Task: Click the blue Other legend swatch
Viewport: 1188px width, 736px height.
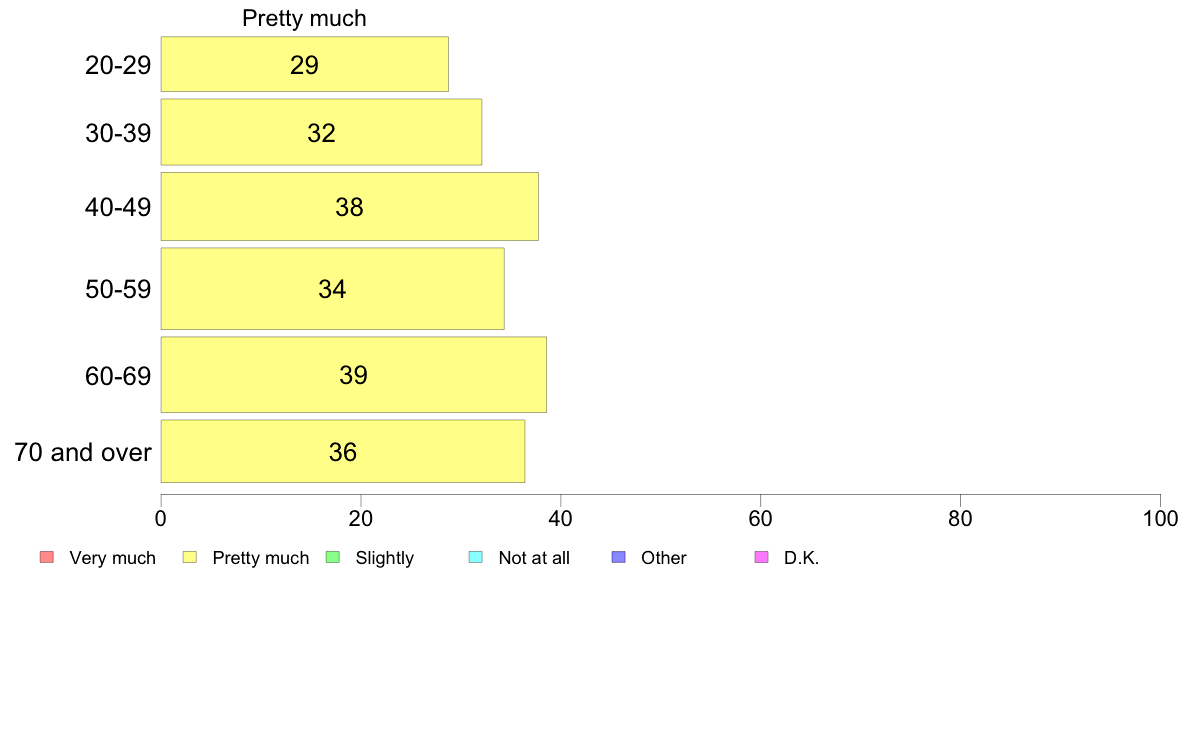Action: tap(618, 557)
